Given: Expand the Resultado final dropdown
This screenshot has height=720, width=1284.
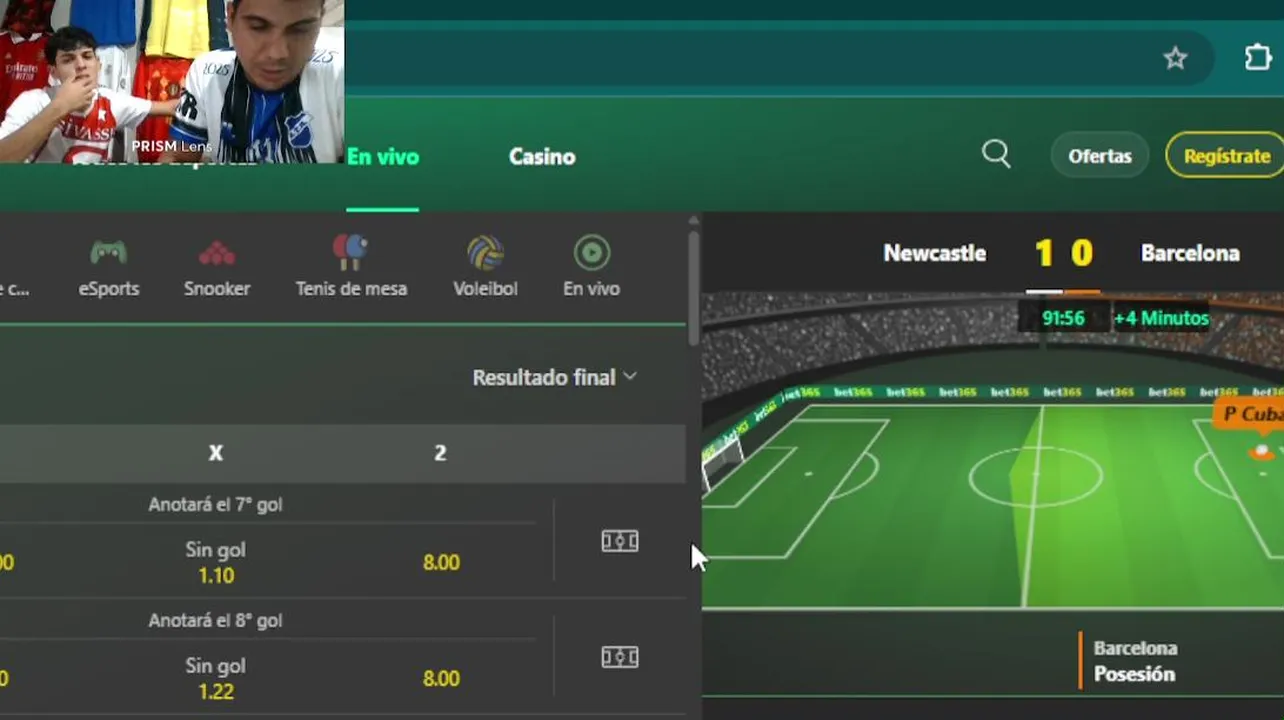Looking at the screenshot, I should [x=554, y=377].
